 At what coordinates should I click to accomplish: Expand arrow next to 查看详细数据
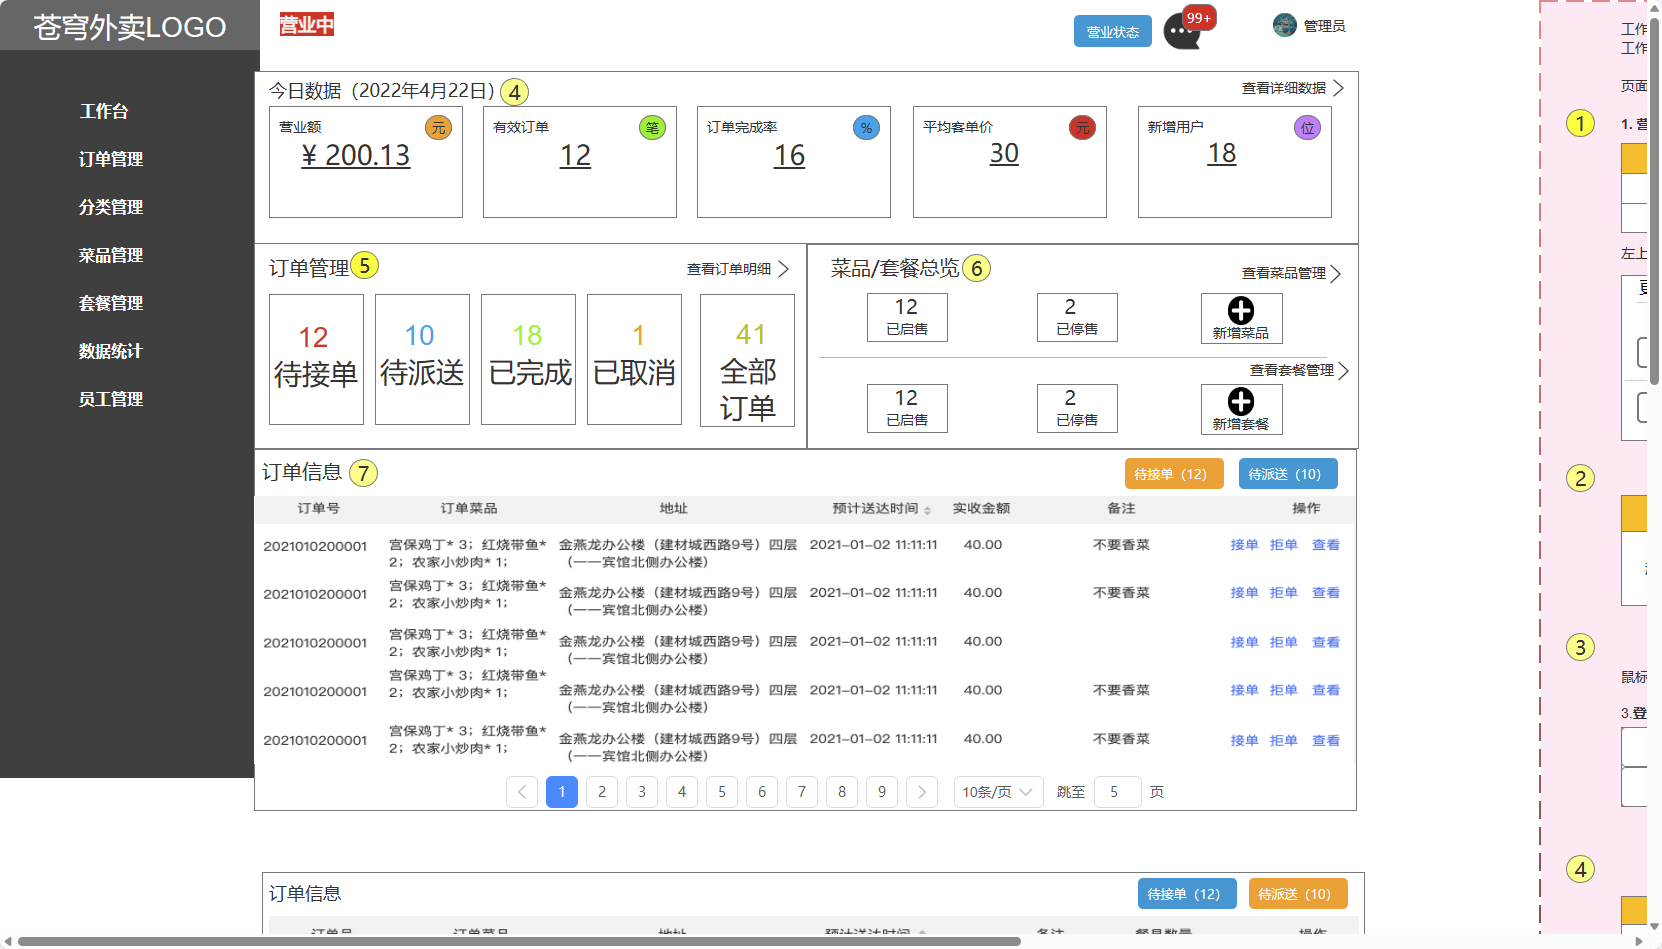click(x=1339, y=88)
